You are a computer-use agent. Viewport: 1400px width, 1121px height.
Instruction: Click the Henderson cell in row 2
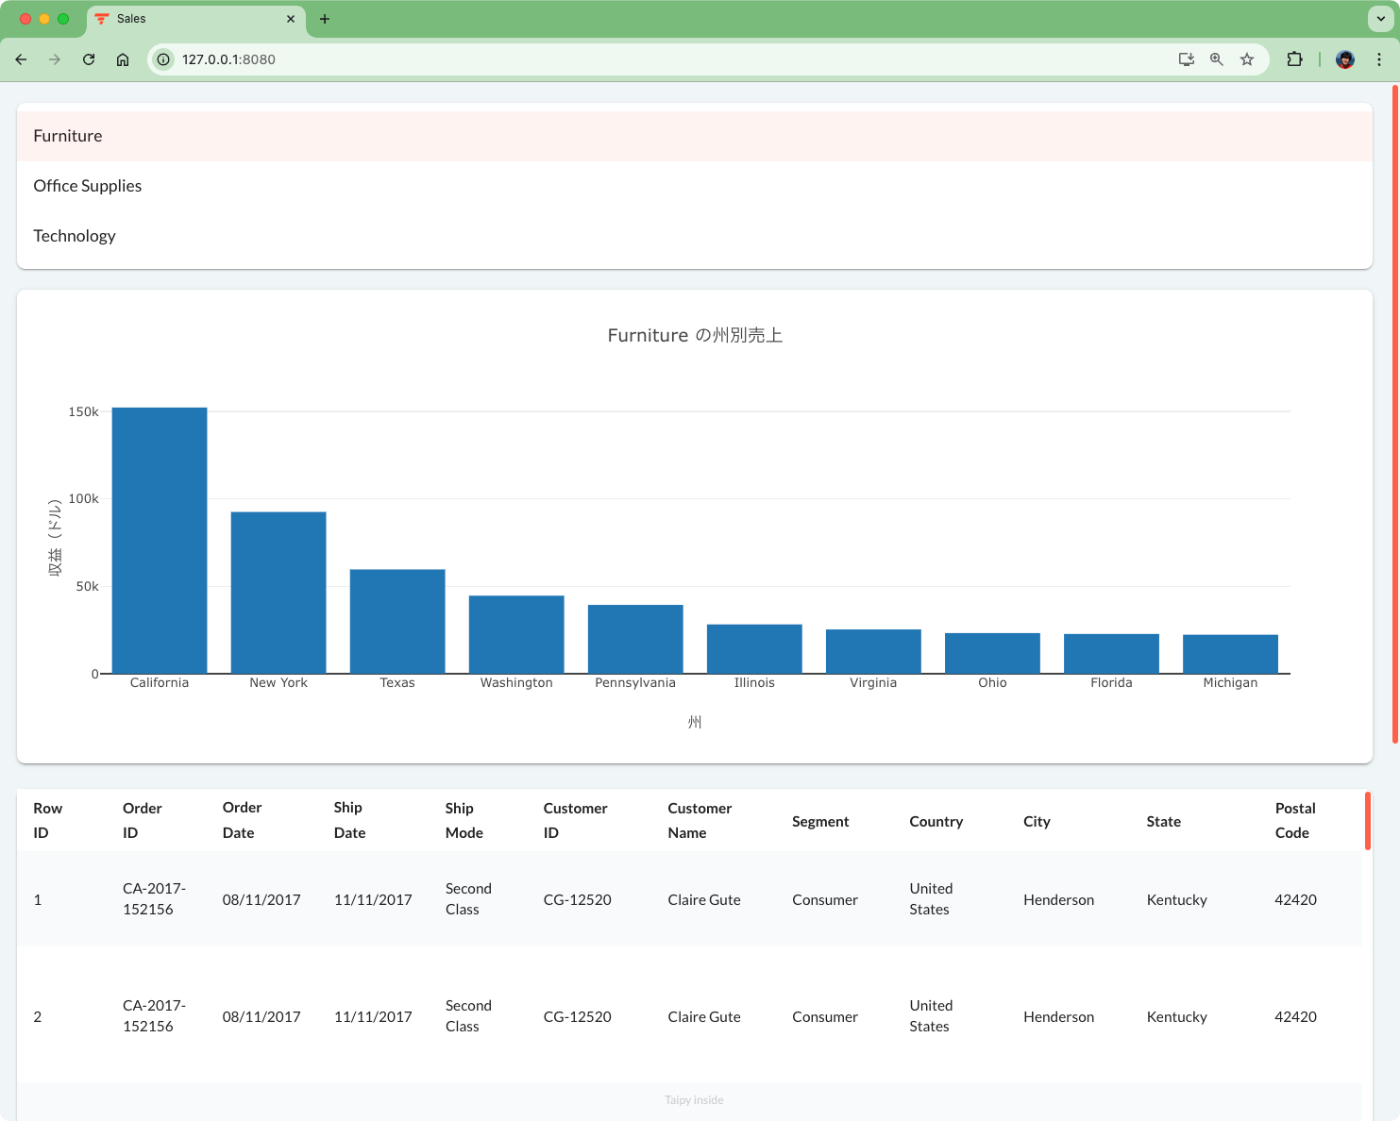point(1059,1017)
